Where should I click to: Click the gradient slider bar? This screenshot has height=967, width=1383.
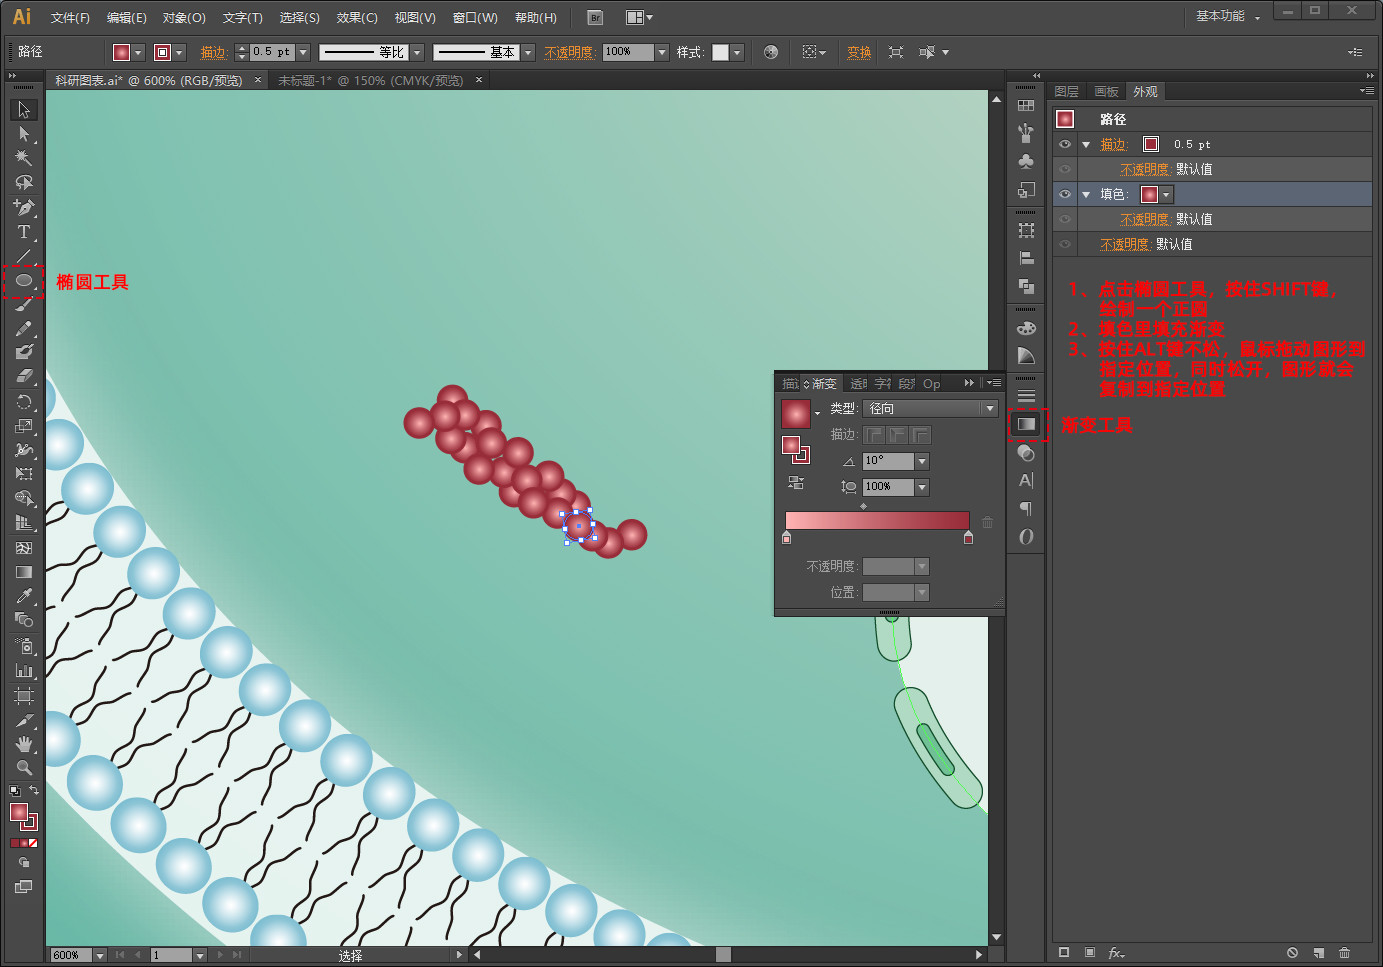pyautogui.click(x=877, y=520)
